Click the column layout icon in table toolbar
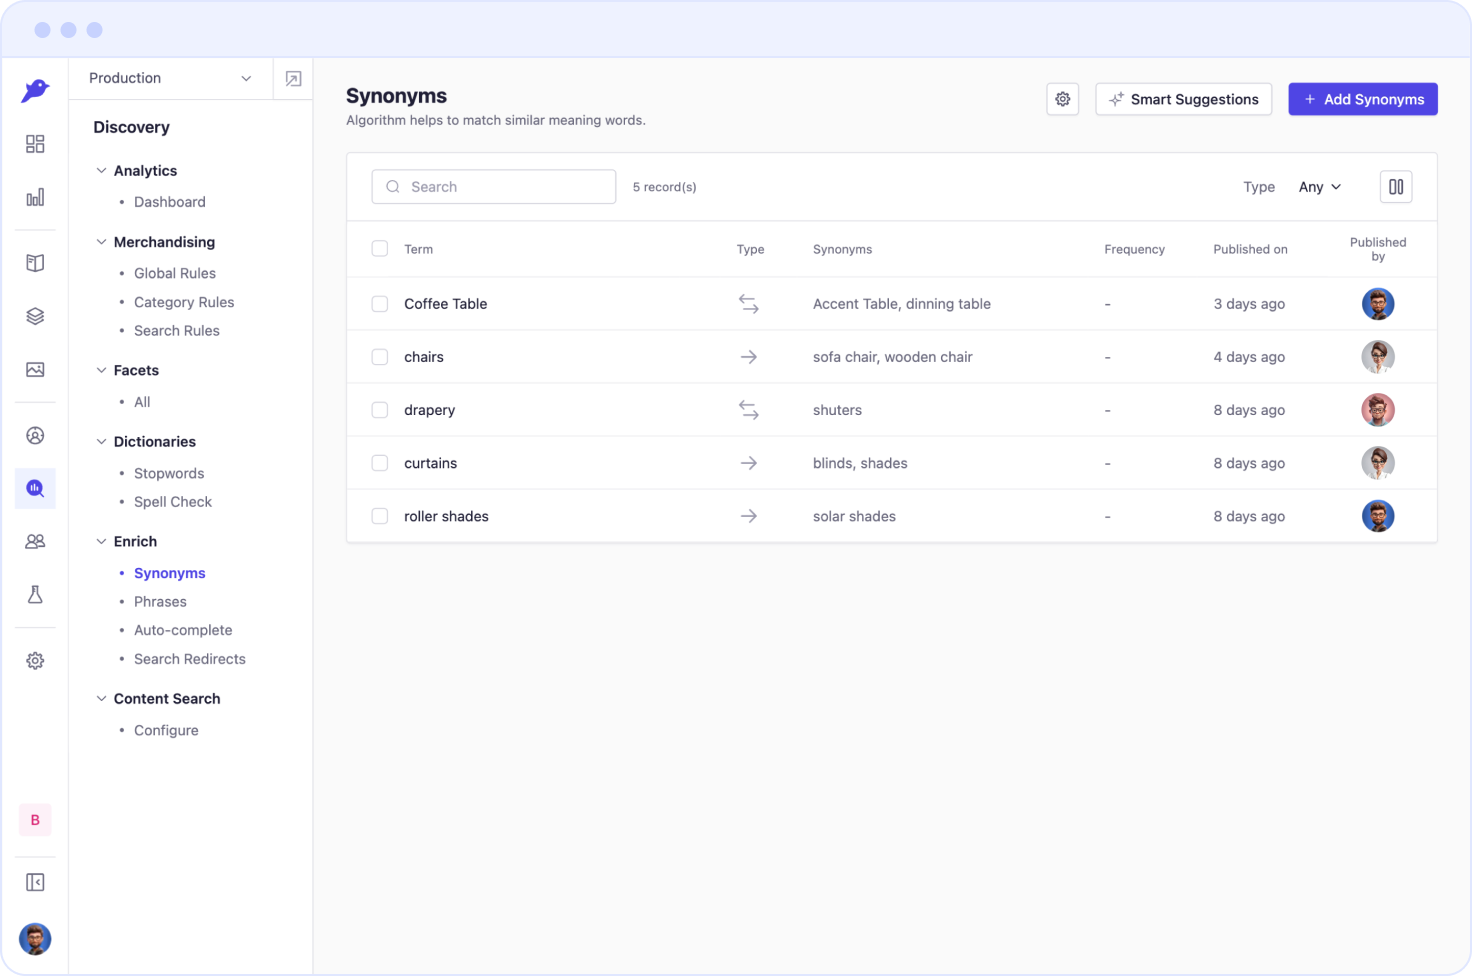The width and height of the screenshot is (1472, 976). click(1395, 187)
